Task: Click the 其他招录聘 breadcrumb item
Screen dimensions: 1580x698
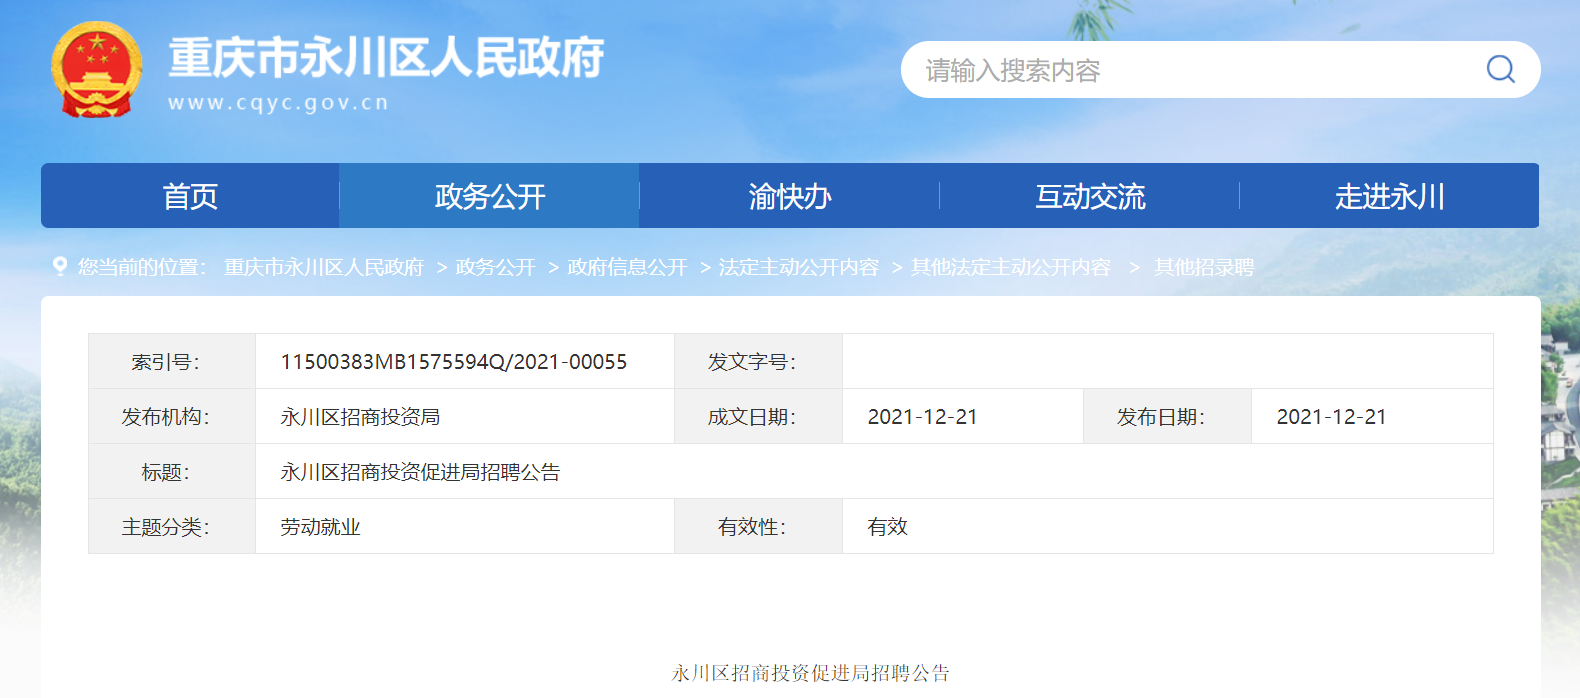Action: pos(1203,267)
